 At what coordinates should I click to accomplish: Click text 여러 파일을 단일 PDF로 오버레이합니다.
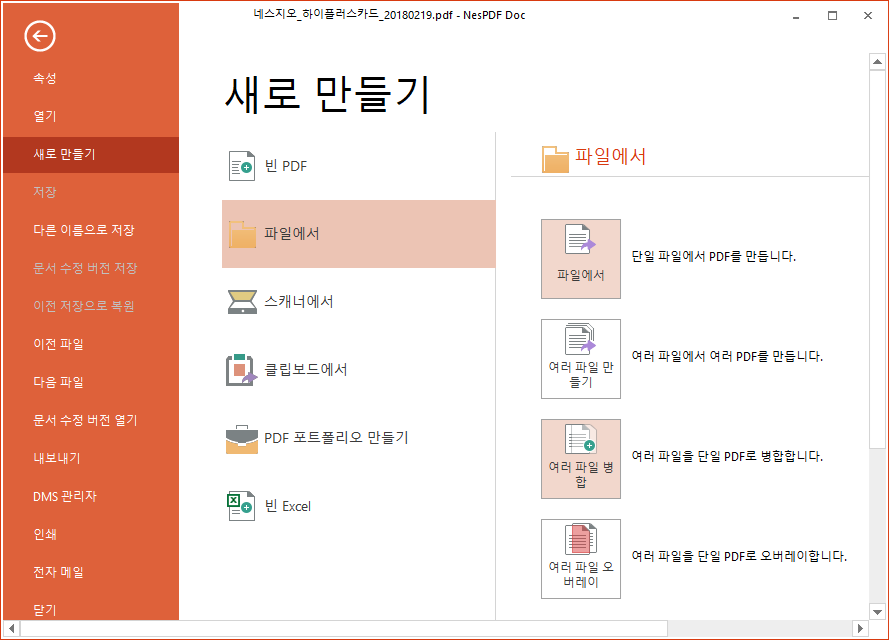pos(739,556)
